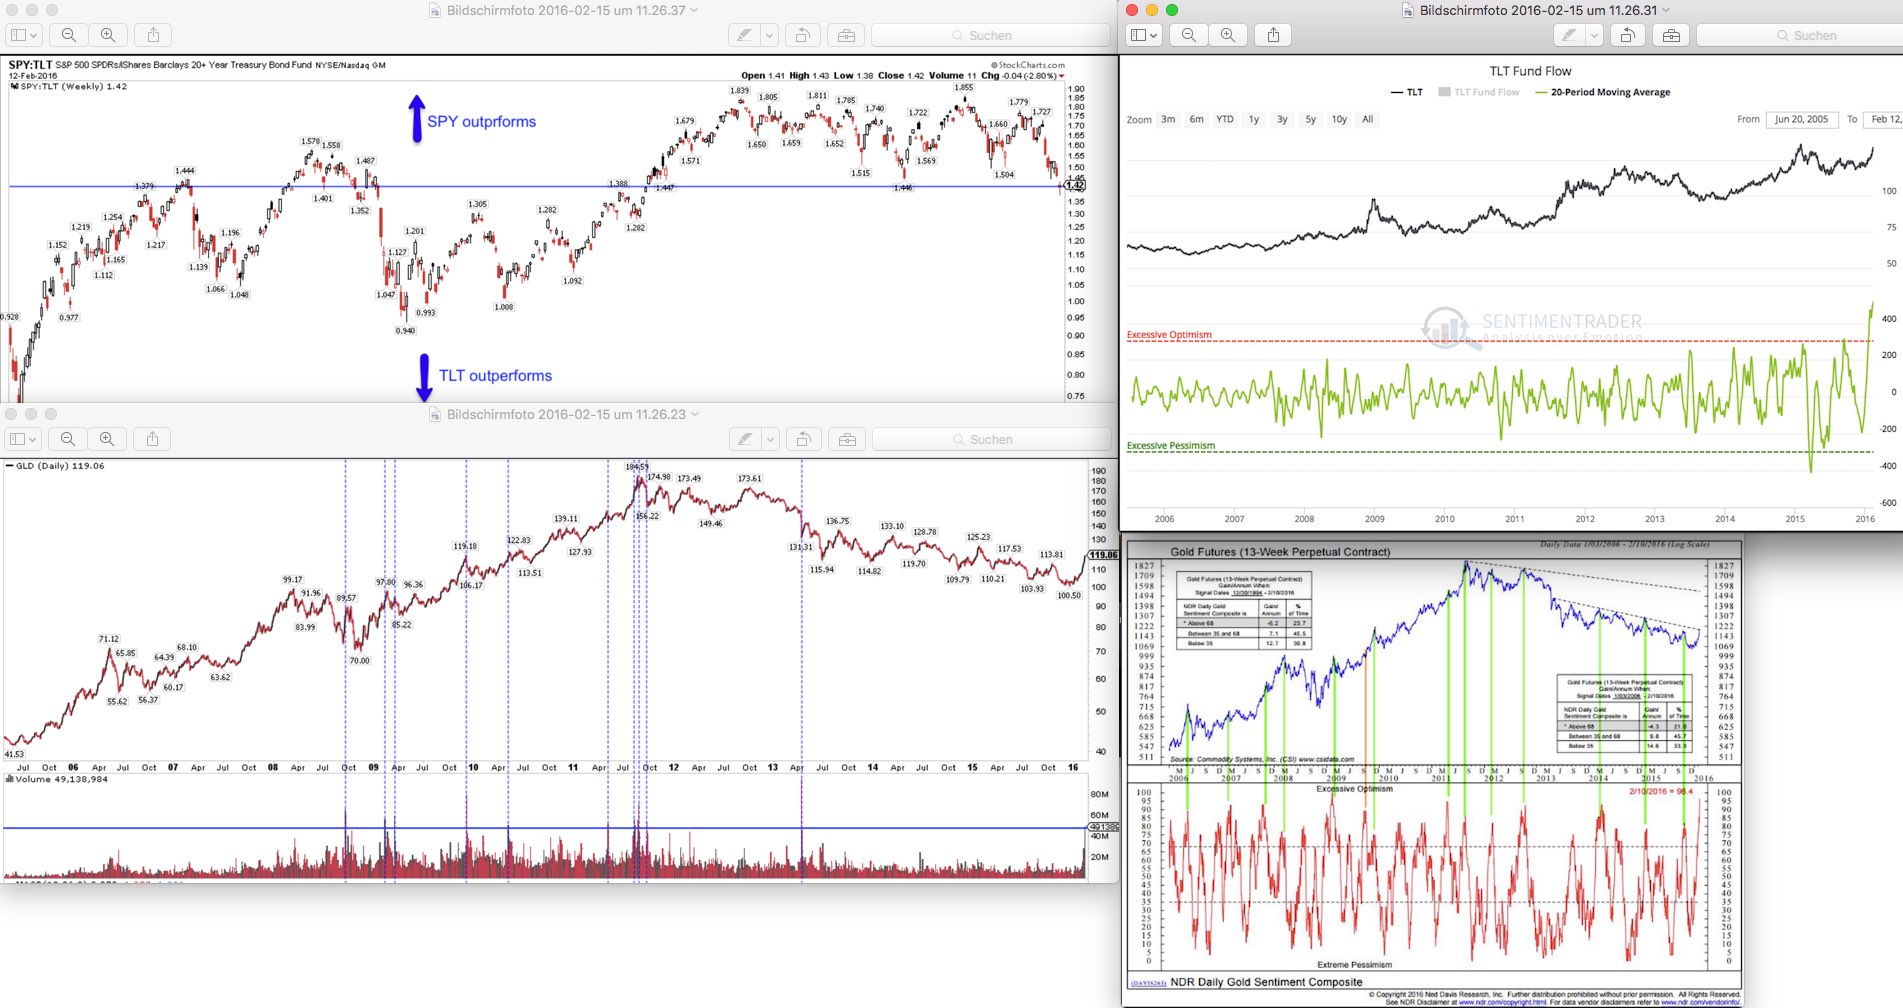1903x1008 pixels.
Task: Click 'Excessive Pessimism' label on TLT Fund Flow
Action: 1171,446
